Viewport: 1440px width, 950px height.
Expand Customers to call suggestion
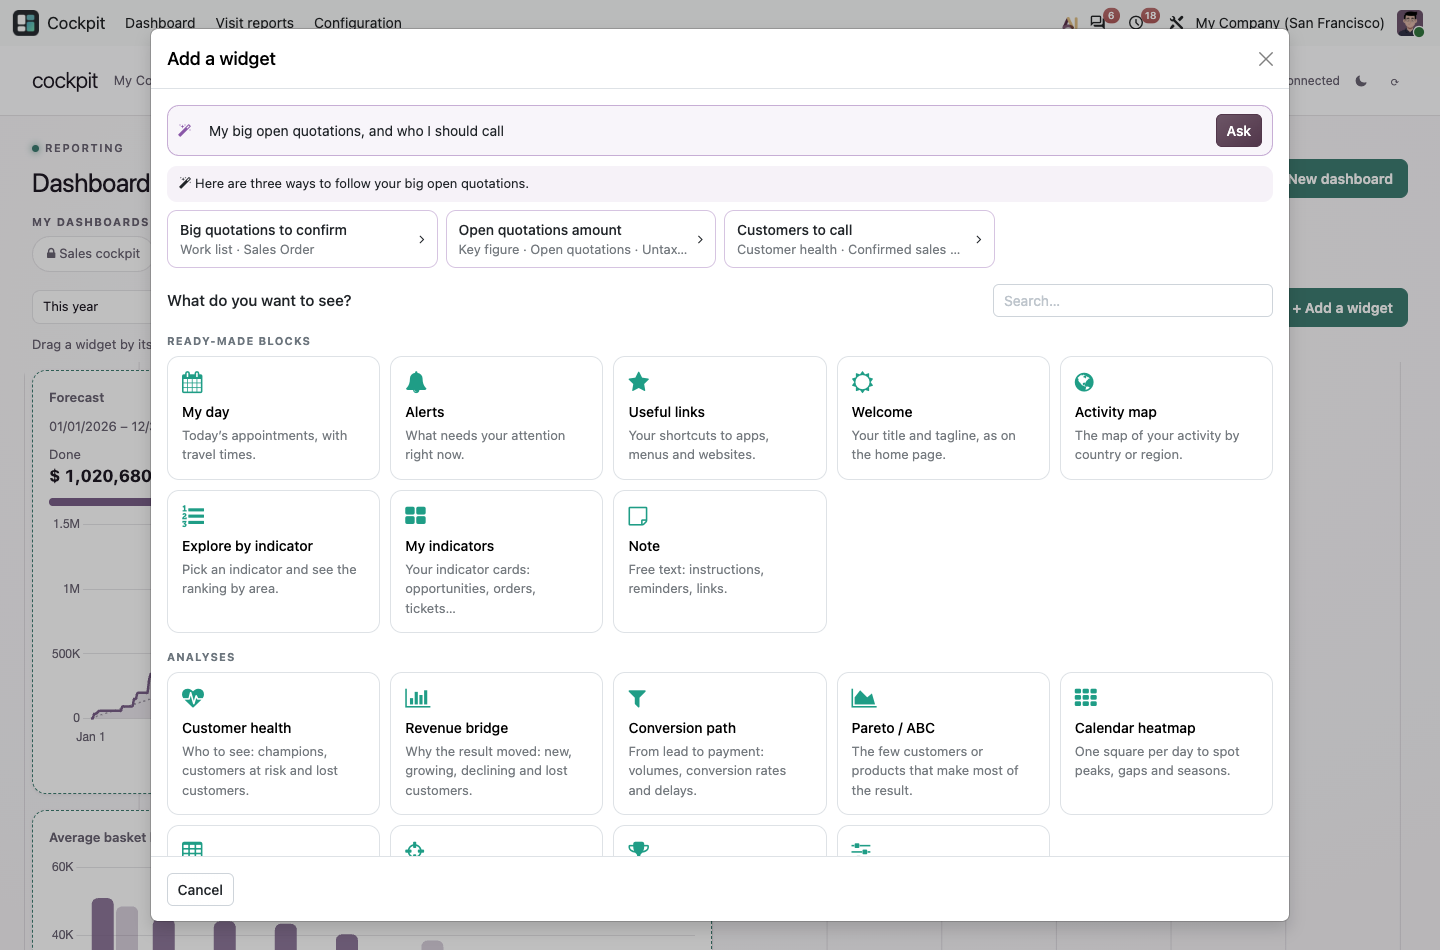[859, 239]
